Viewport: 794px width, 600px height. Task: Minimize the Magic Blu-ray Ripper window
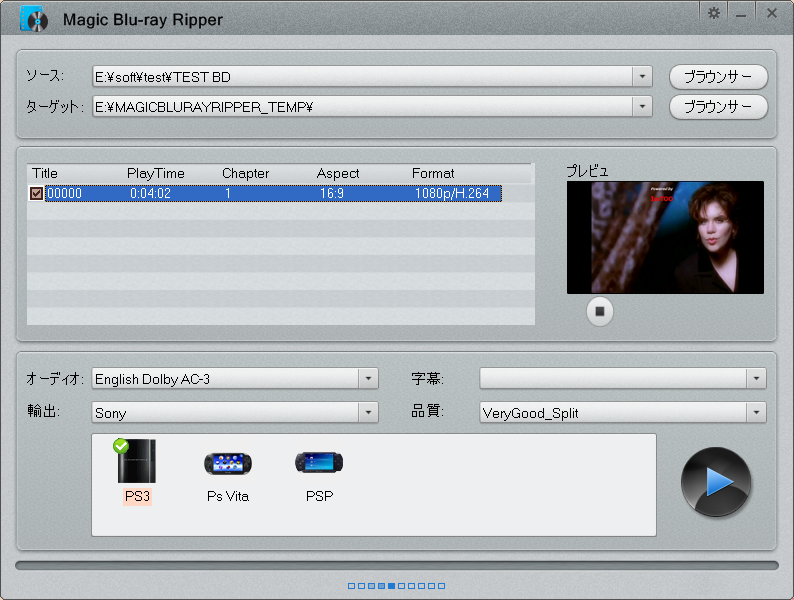pos(741,15)
